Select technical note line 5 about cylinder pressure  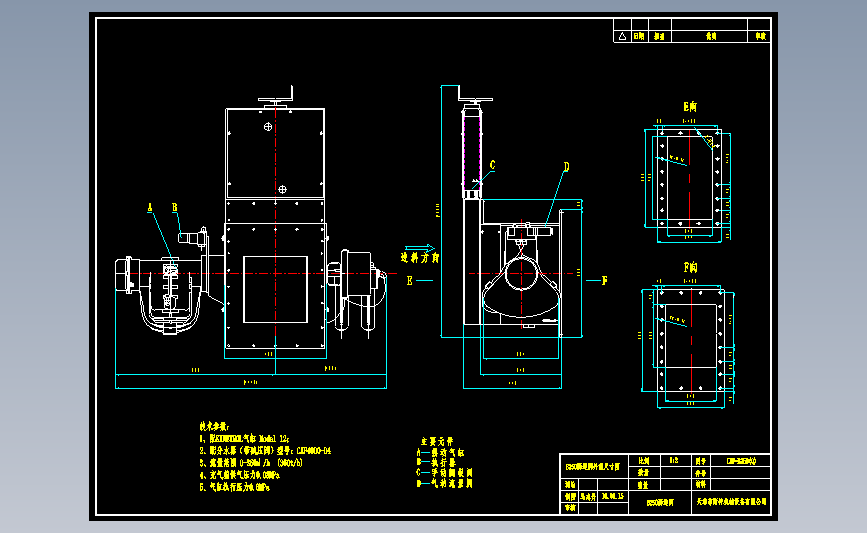pos(234,487)
